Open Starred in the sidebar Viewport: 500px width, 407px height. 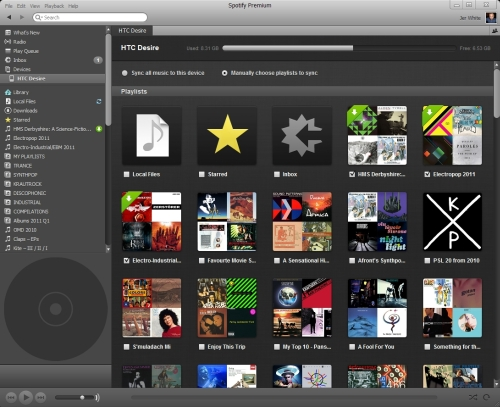coord(22,120)
